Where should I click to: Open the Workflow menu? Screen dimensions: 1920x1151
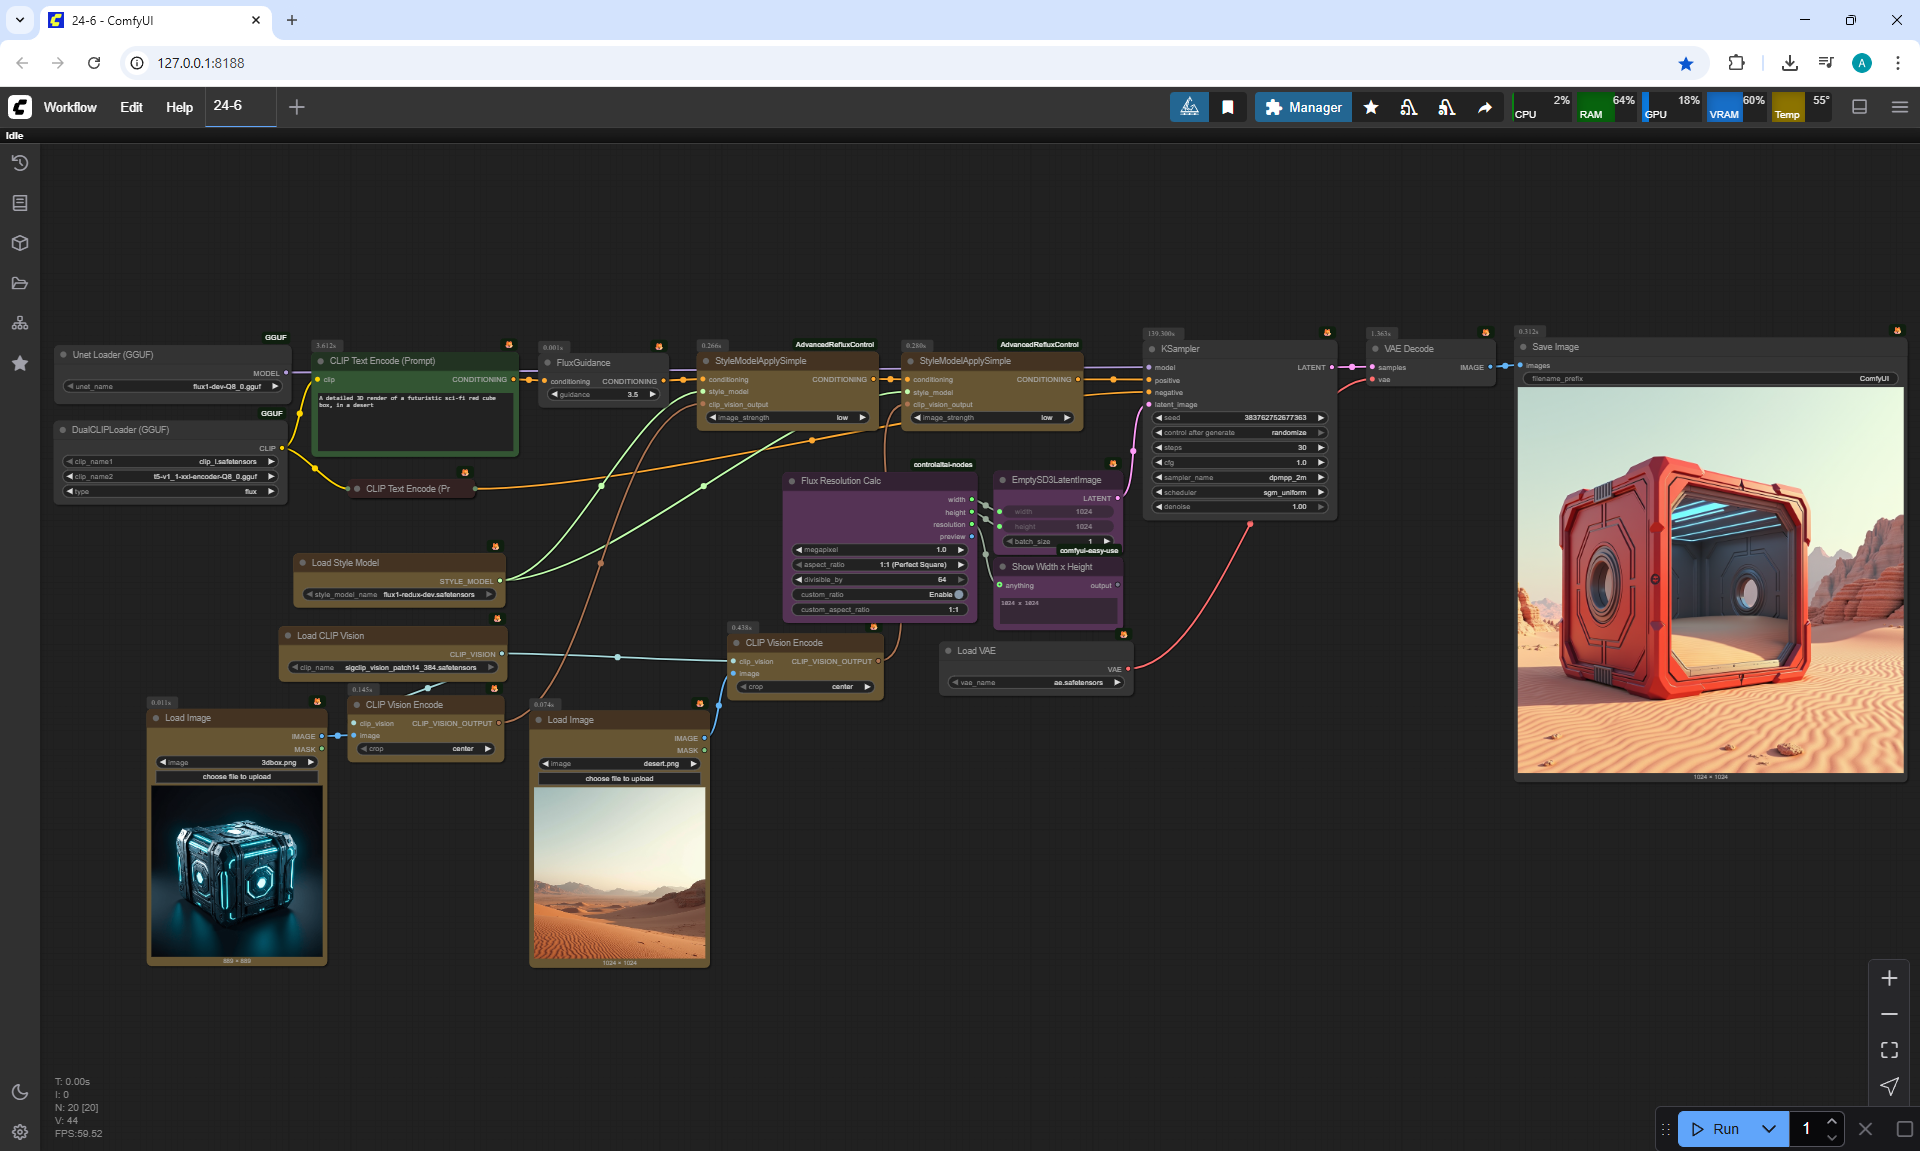coord(70,107)
